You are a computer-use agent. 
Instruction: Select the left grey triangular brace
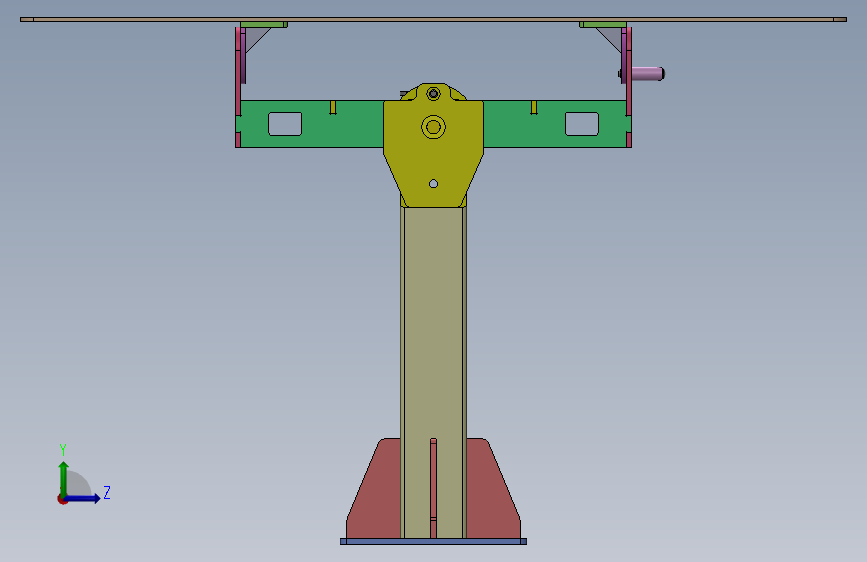(x=254, y=38)
